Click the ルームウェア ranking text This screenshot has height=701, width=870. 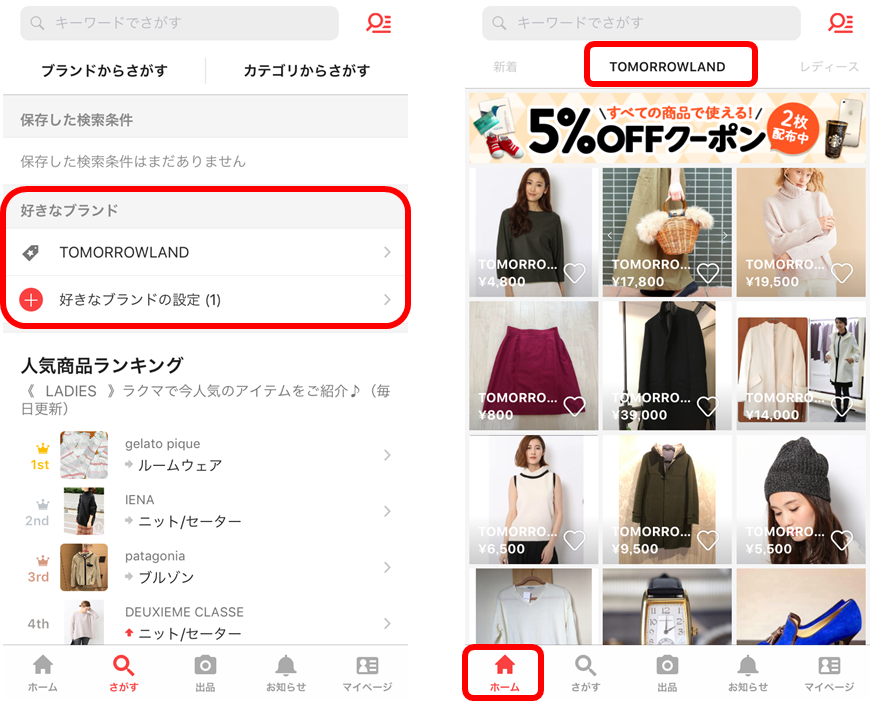[180, 465]
